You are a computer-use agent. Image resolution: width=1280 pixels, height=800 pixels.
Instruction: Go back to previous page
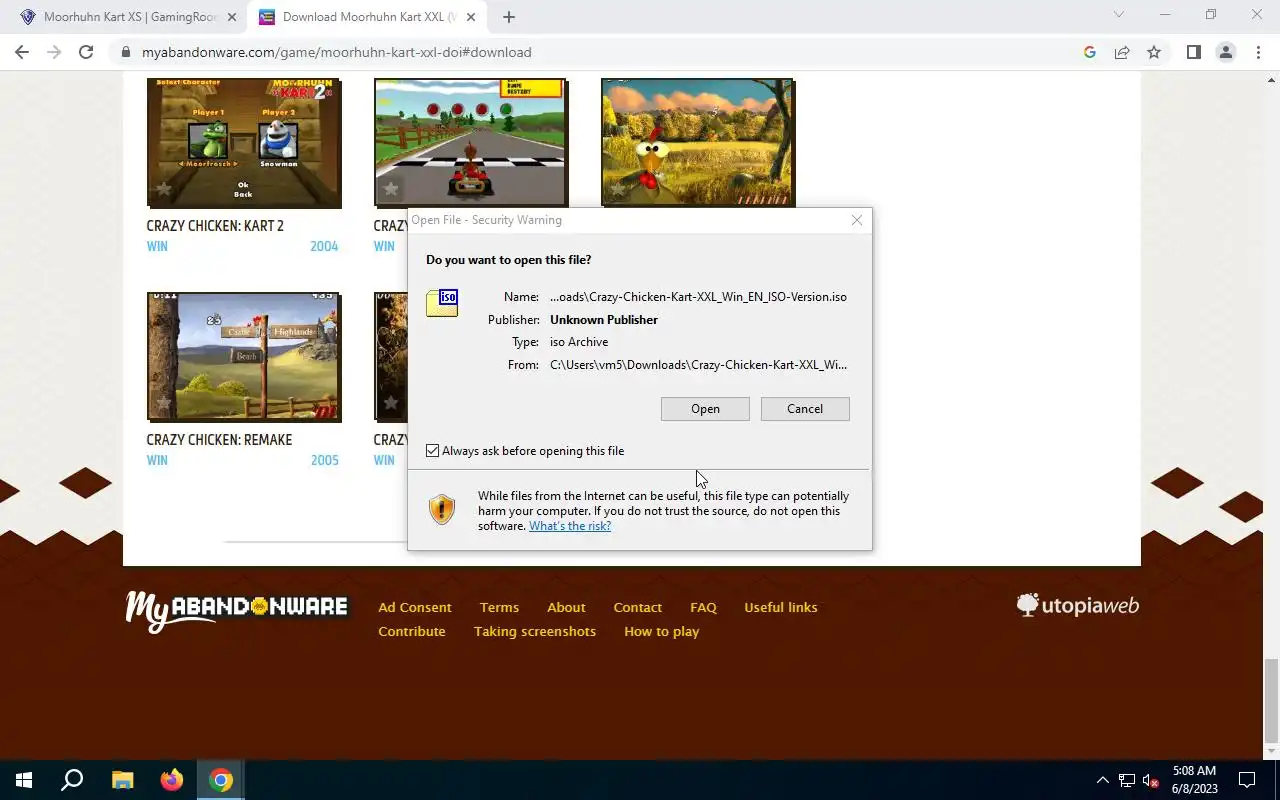[22, 52]
